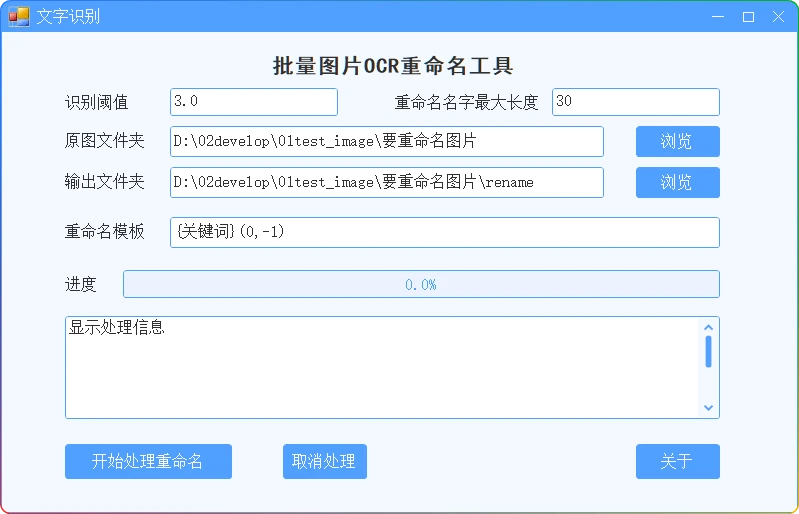Viewport: 799px width, 514px height.
Task: Maximize the 文字识别 window
Action: [x=748, y=17]
